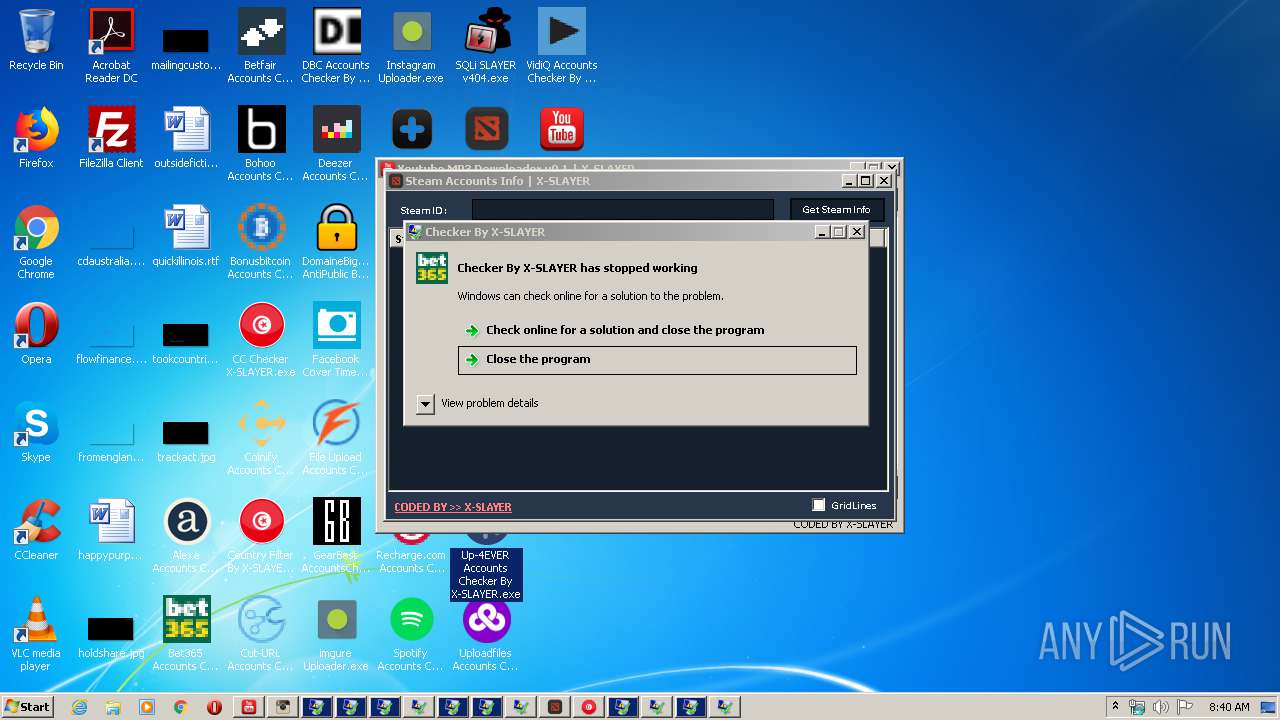1280x720 pixels.
Task: Open network status tray icon
Action: click(1137, 707)
